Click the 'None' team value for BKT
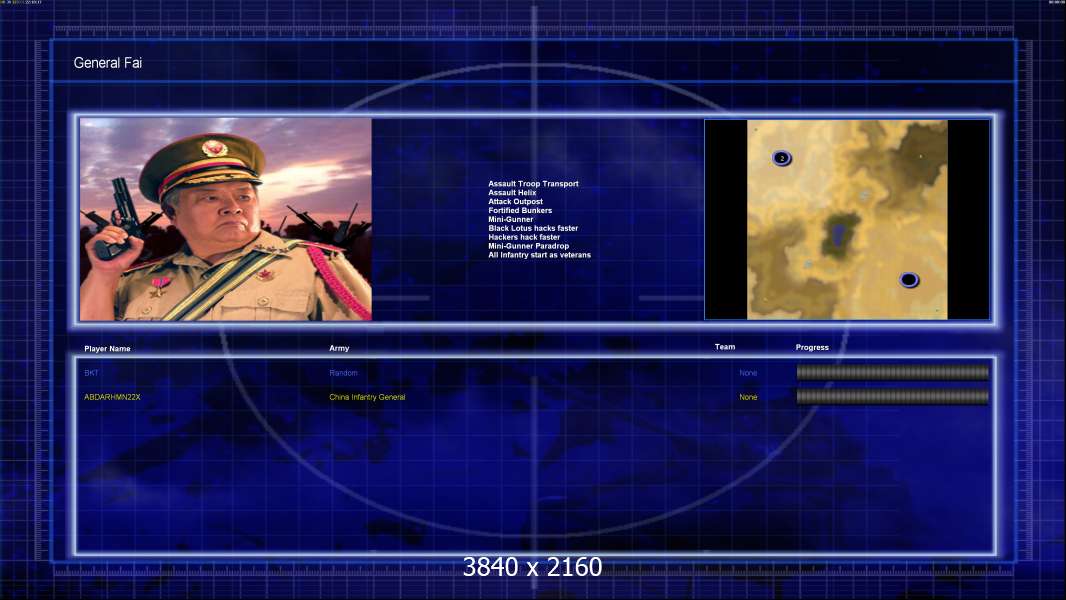1066x600 pixels. (748, 373)
